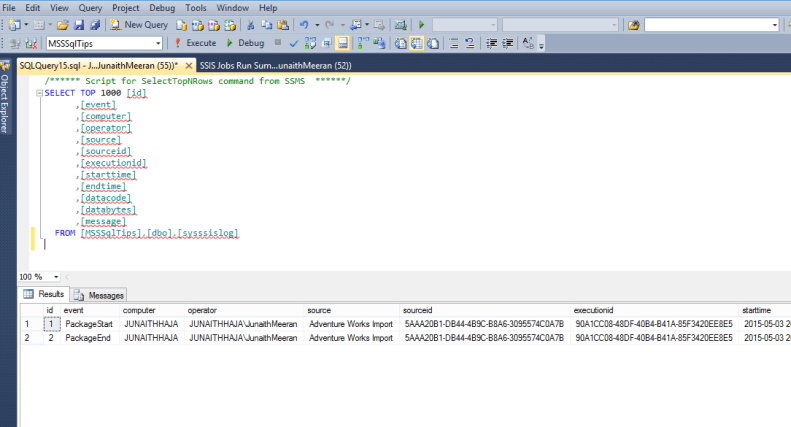Specify values for template parameters

pos(528,43)
